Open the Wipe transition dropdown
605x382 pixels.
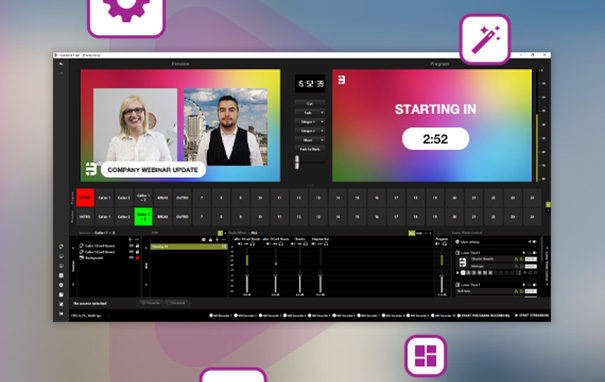tap(322, 140)
